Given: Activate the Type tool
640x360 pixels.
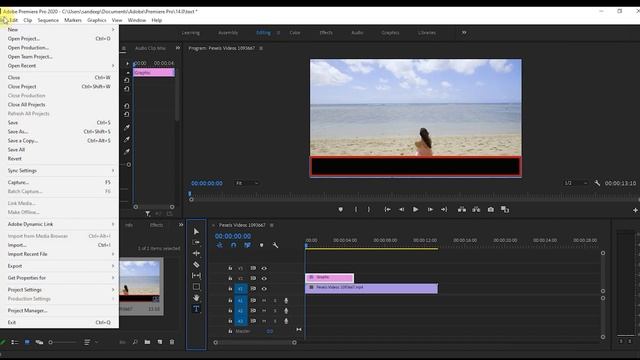Looking at the screenshot, I should 196,309.
